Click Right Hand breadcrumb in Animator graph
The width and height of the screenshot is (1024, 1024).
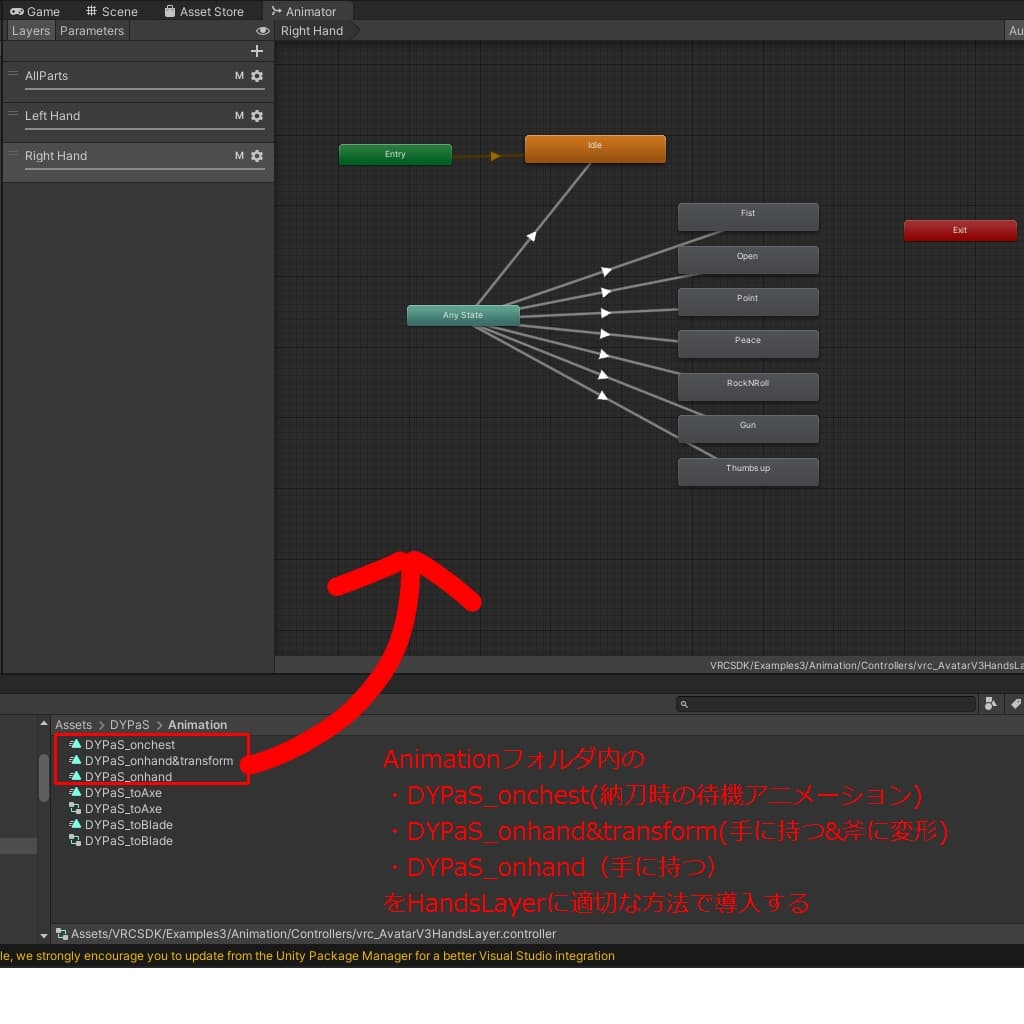coord(312,31)
